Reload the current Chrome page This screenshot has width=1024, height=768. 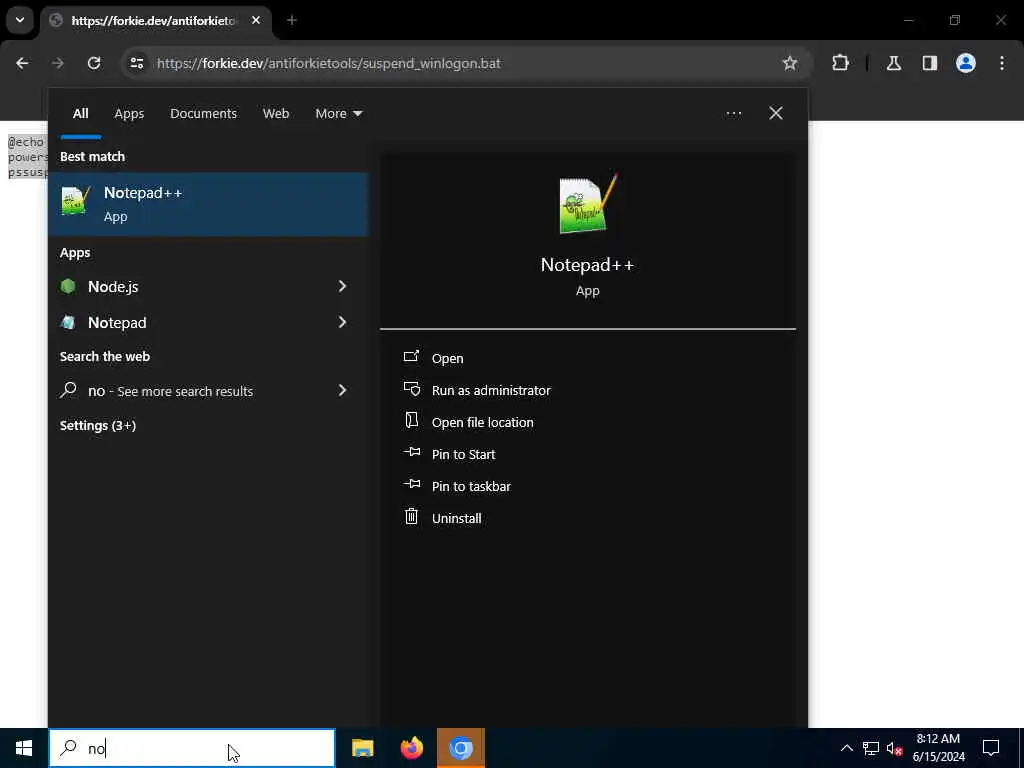coord(94,63)
